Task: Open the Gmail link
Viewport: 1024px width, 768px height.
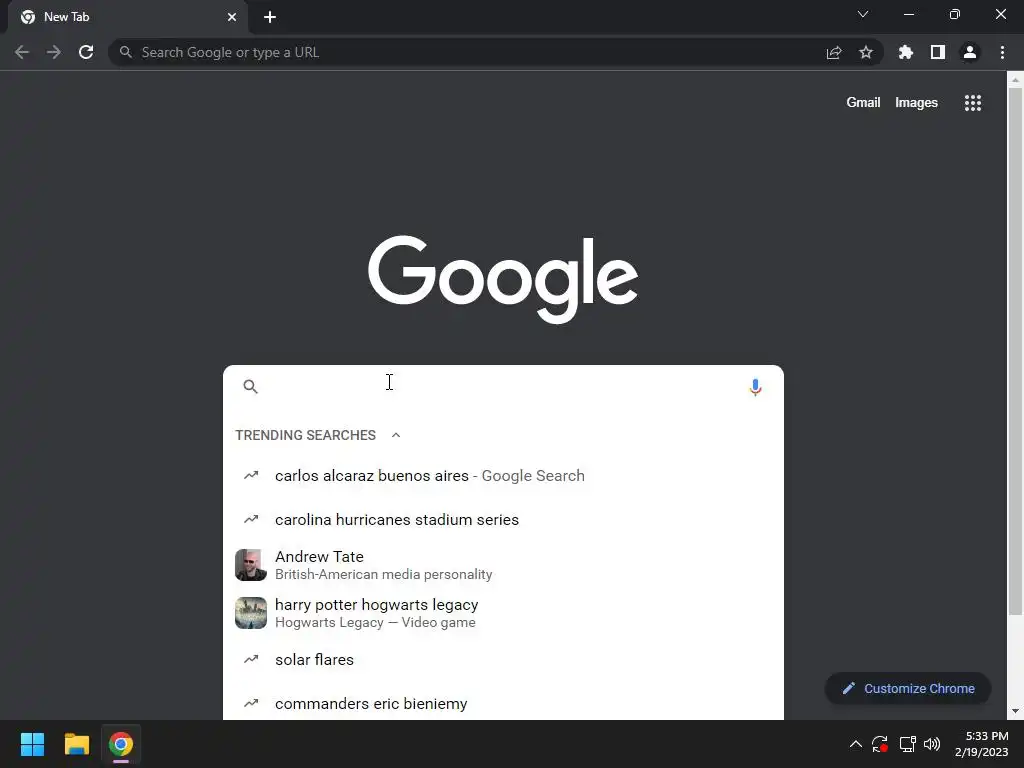Action: 863,103
